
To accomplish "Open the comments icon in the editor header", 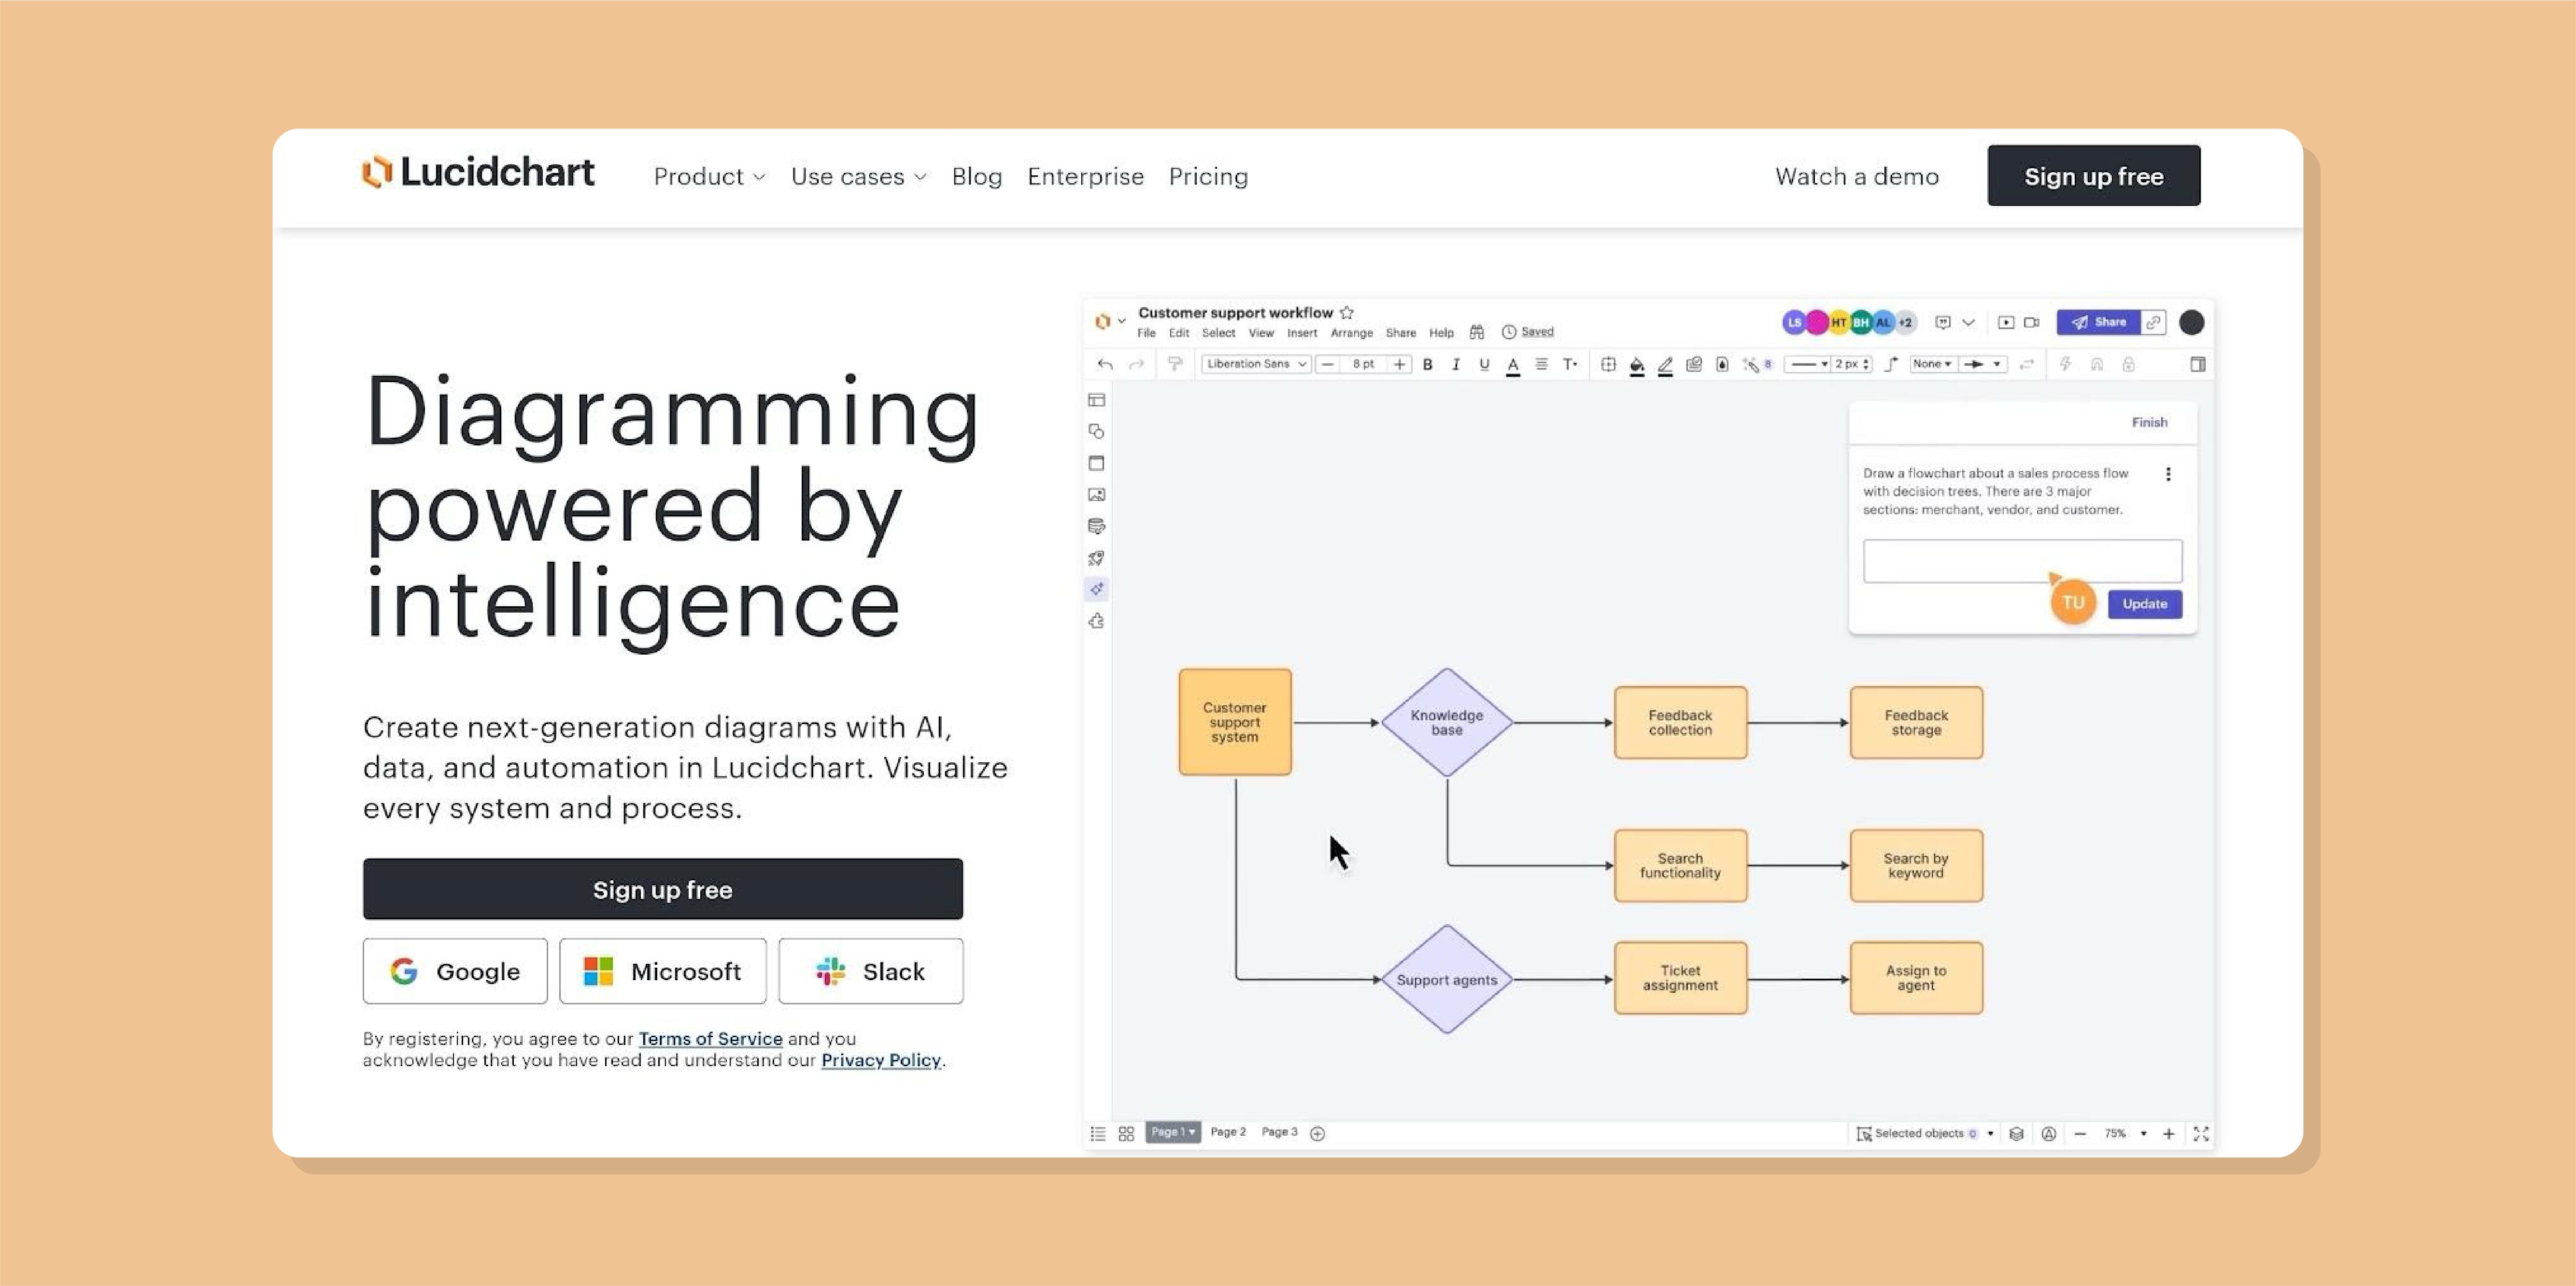I will point(1943,323).
